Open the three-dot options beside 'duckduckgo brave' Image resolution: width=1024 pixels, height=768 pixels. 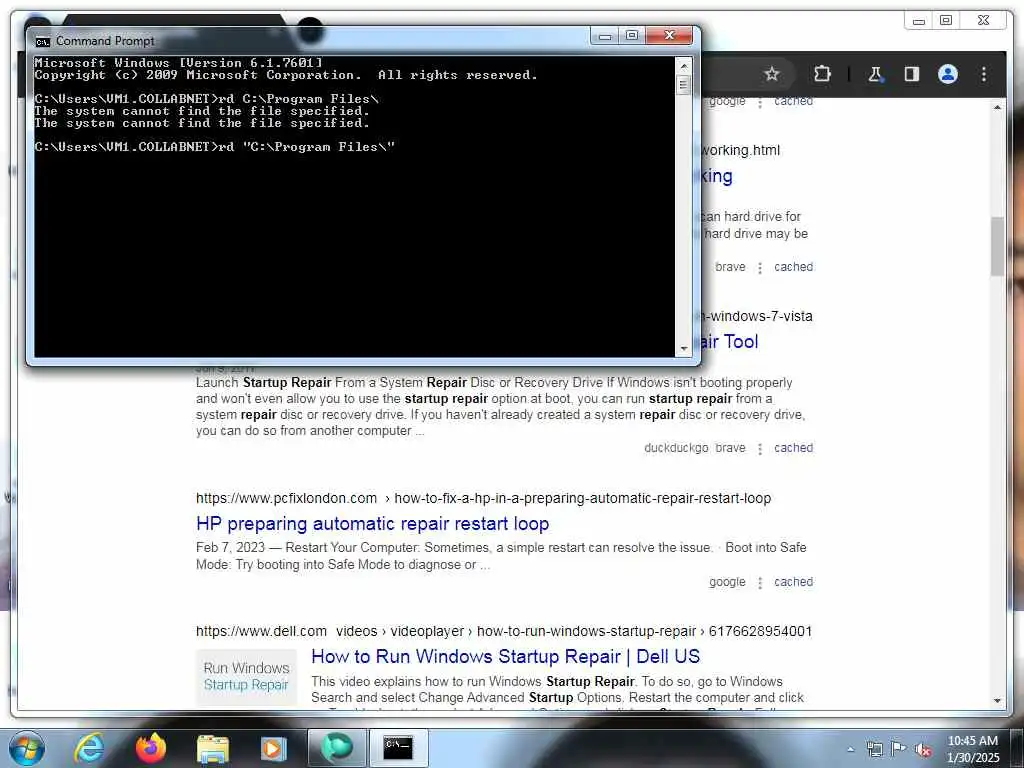click(x=760, y=449)
